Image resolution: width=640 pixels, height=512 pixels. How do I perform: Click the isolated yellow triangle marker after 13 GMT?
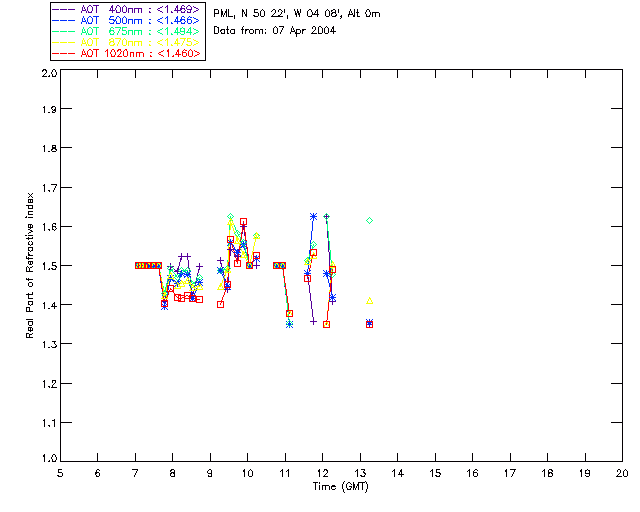tap(370, 301)
